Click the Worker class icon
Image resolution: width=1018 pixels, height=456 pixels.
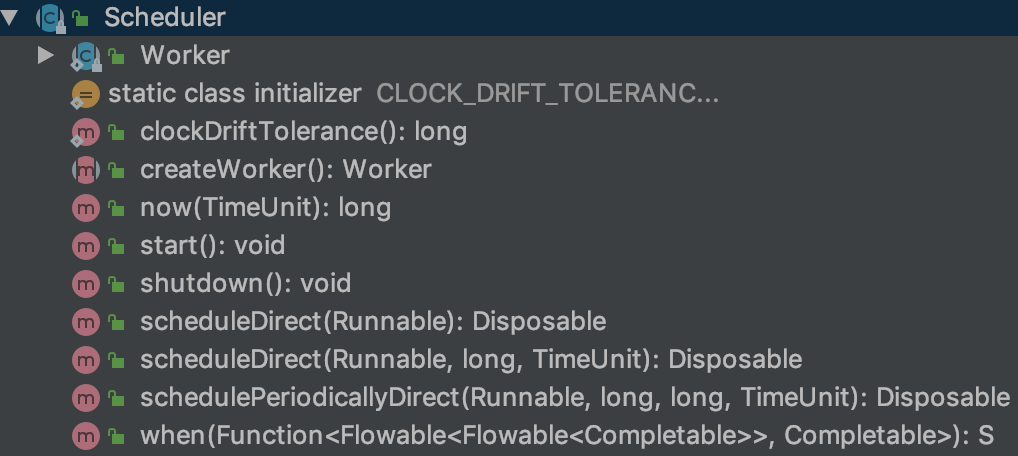[85, 55]
